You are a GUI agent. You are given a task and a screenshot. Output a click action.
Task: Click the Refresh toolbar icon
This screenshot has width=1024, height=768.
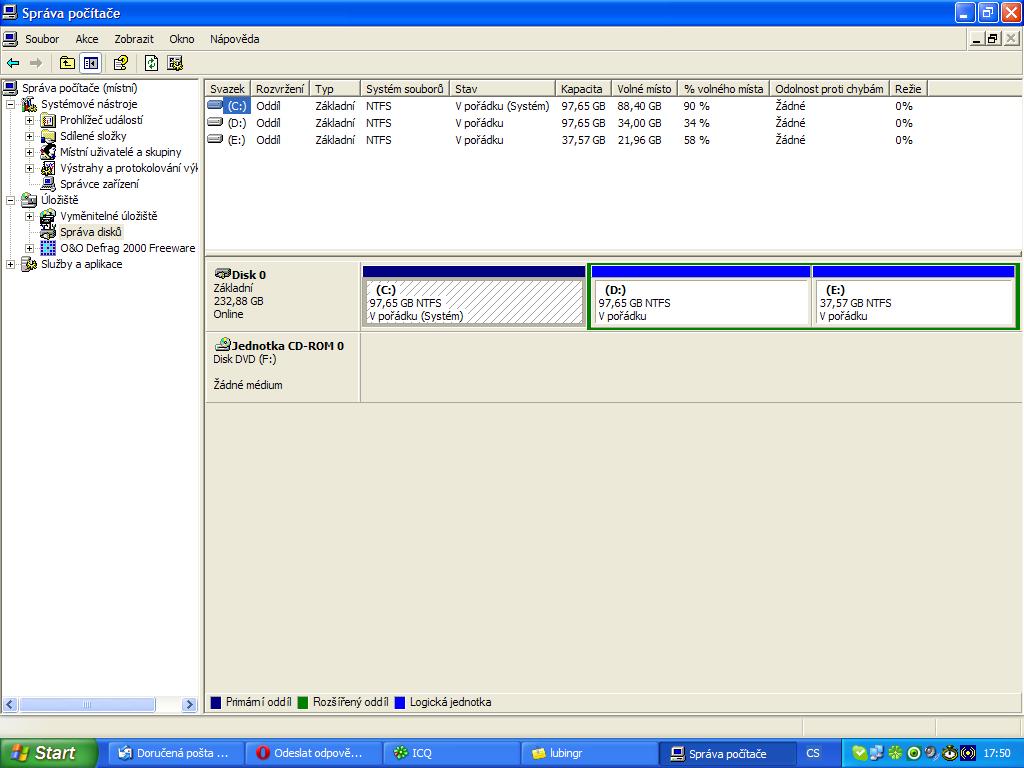point(151,63)
